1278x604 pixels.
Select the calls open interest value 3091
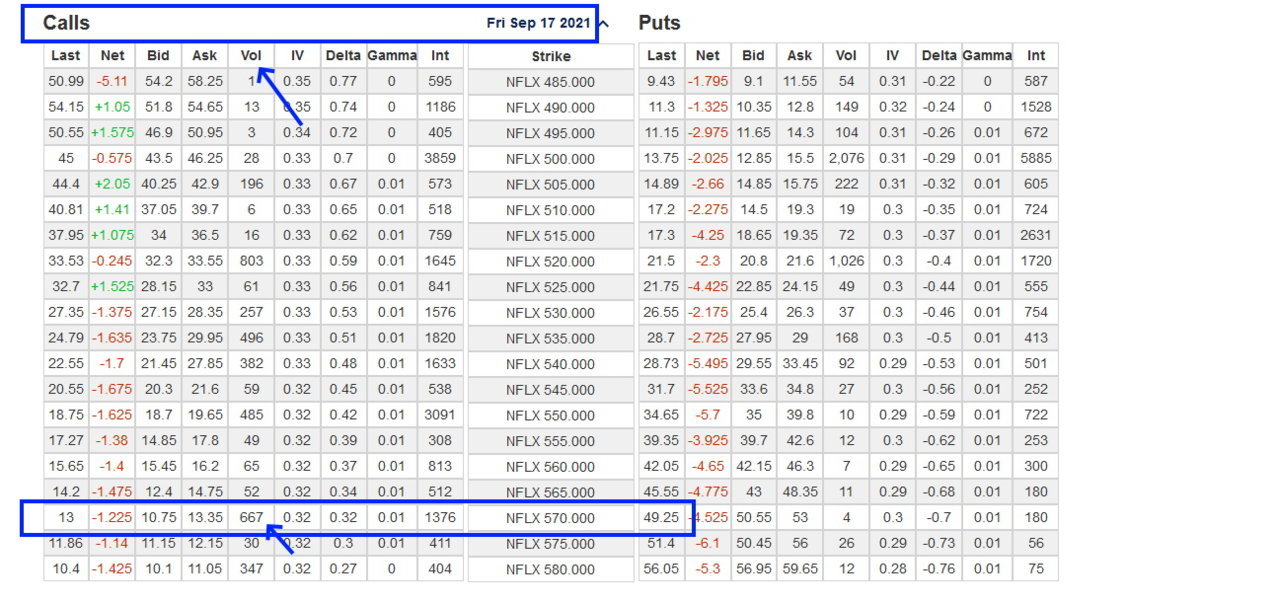(440, 415)
